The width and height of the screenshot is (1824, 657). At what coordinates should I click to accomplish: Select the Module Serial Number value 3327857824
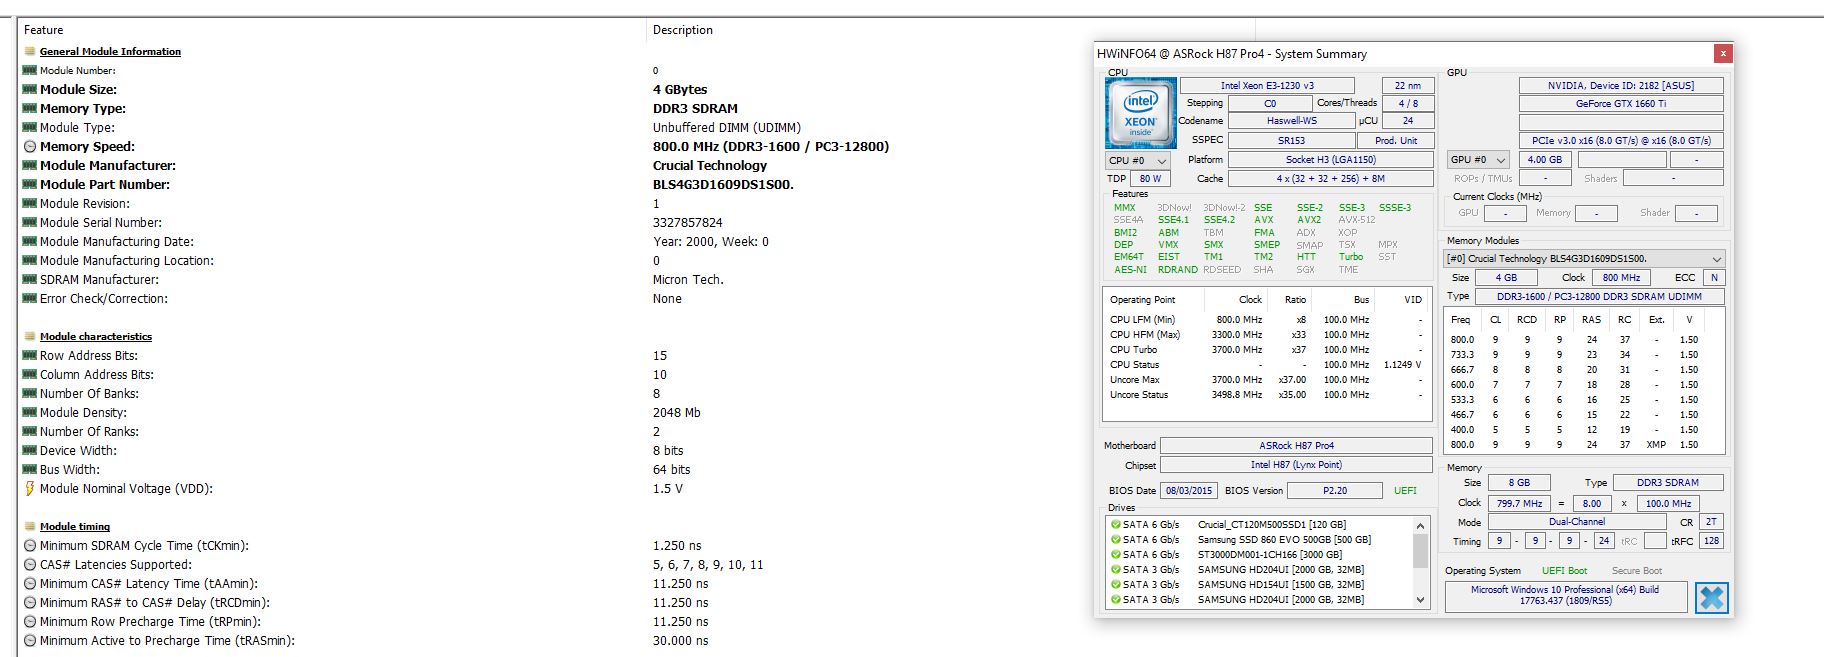point(688,223)
